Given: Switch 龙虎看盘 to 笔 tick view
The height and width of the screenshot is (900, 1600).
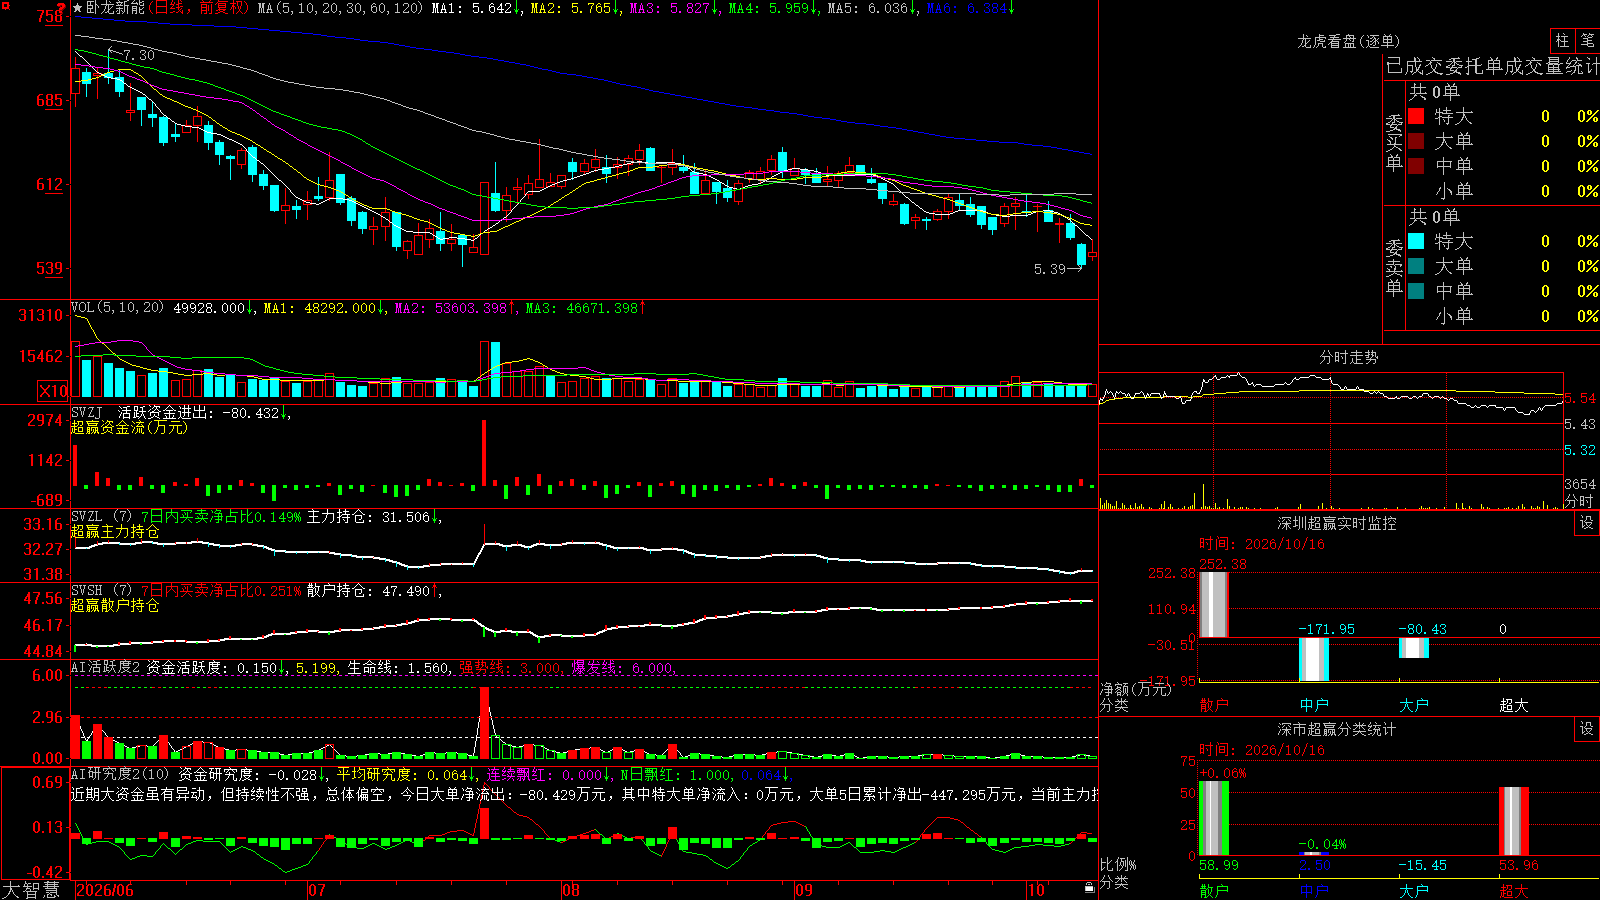Looking at the screenshot, I should click(x=1587, y=41).
